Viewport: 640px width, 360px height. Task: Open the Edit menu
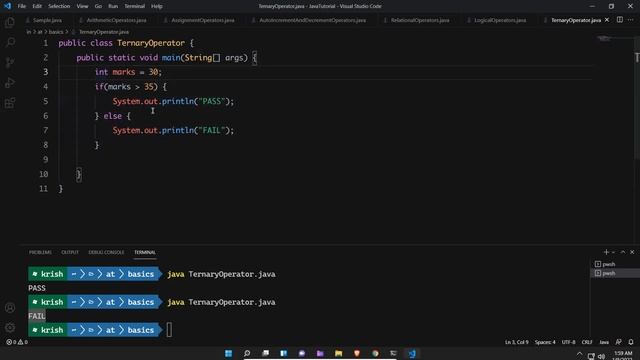tap(37, 6)
